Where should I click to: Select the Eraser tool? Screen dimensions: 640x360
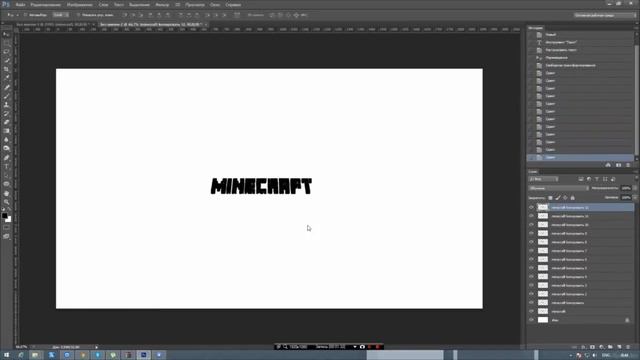pos(6,122)
